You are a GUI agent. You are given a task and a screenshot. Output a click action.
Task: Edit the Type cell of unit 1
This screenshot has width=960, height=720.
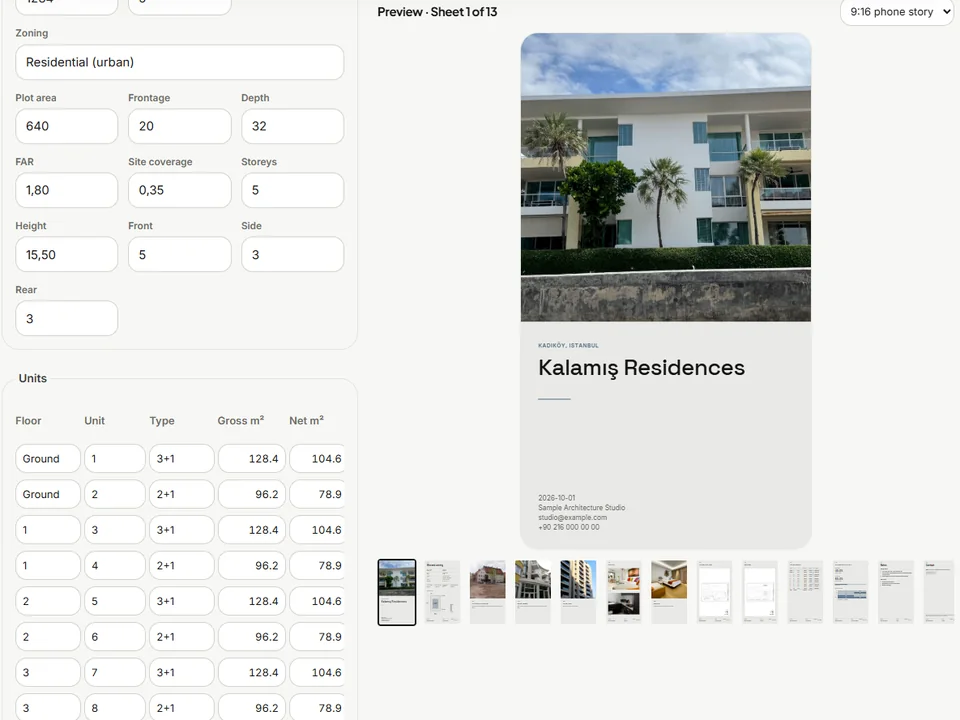[182, 459]
